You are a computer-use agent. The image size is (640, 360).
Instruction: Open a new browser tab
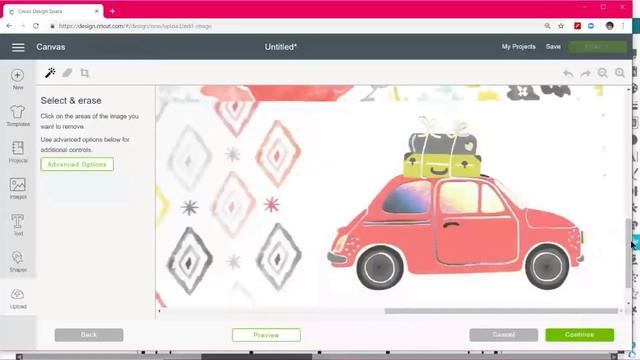(x=112, y=11)
